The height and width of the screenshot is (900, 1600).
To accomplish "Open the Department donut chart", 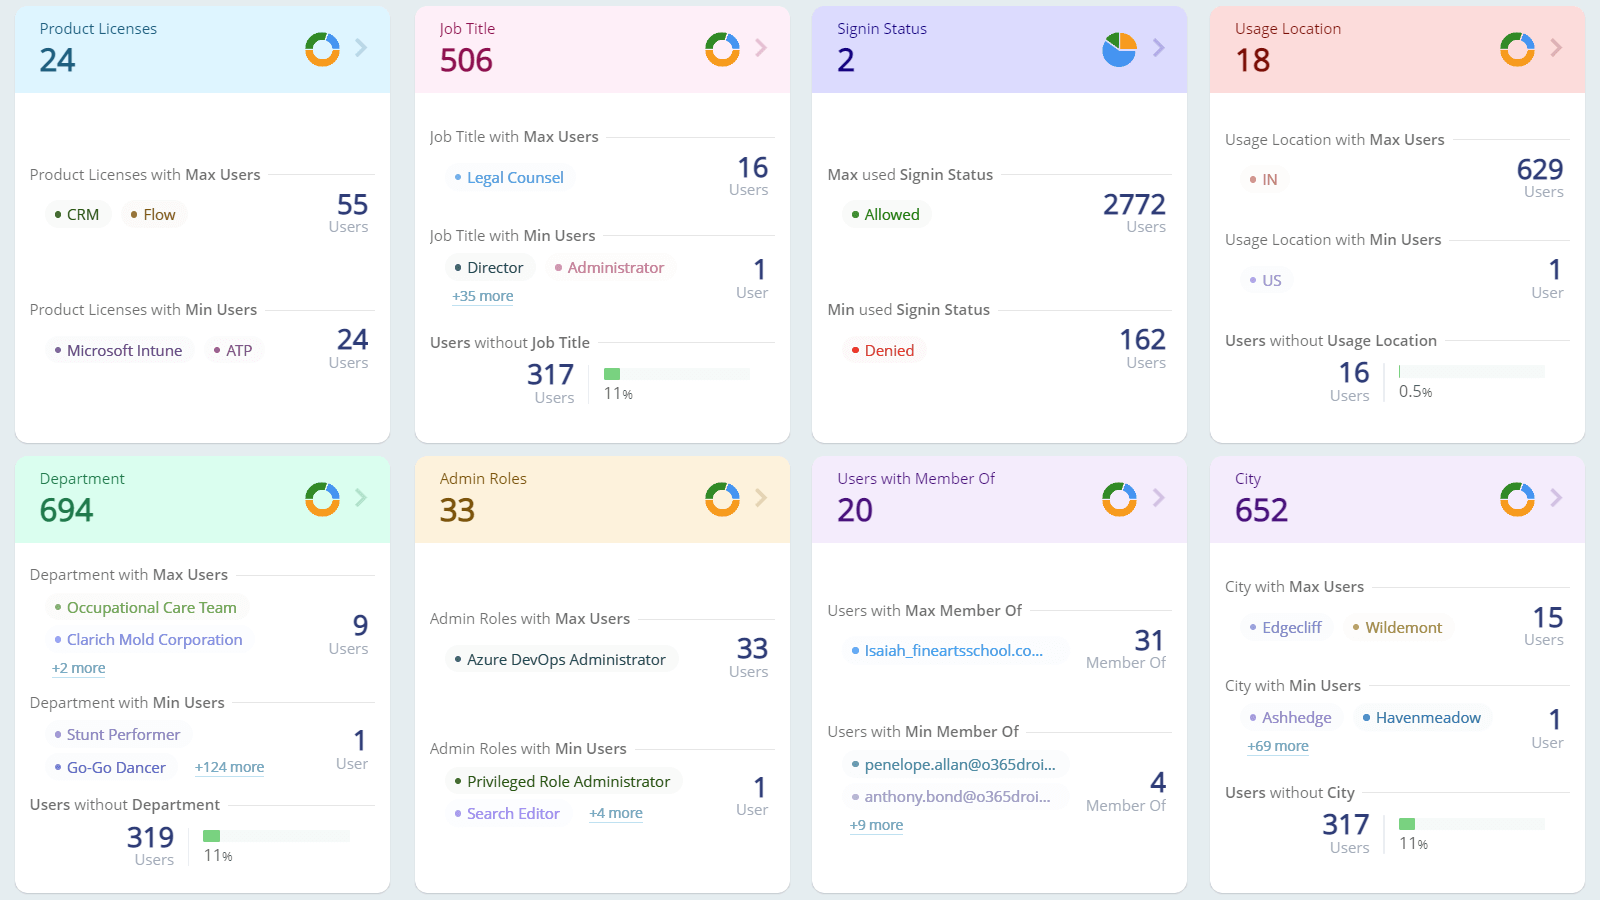I will (x=322, y=498).
